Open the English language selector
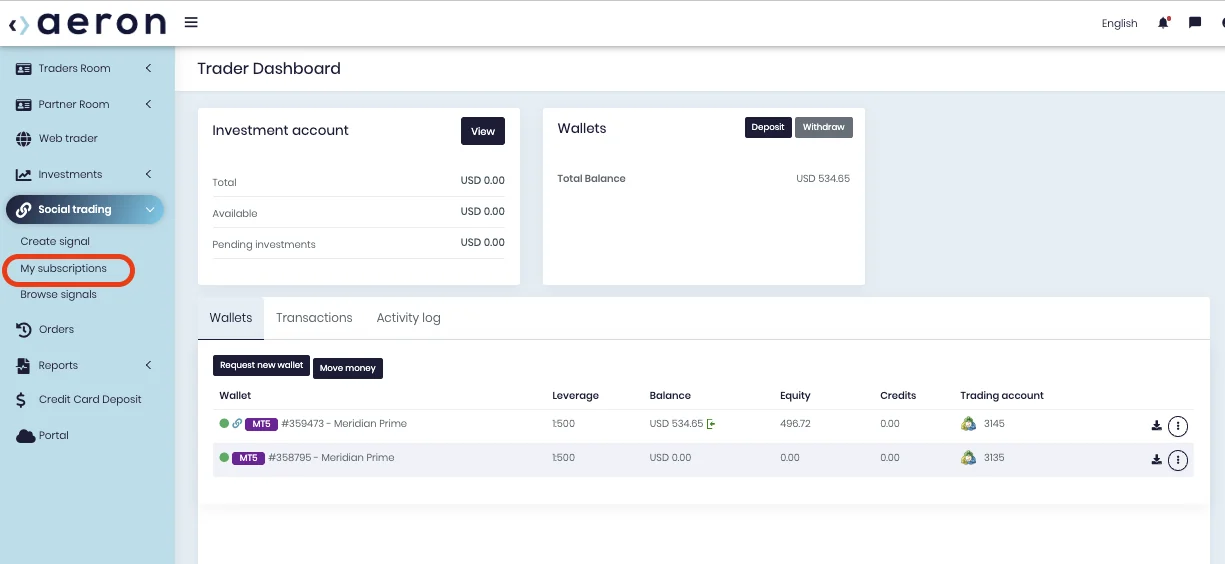Image resolution: width=1225 pixels, height=564 pixels. click(x=1119, y=24)
